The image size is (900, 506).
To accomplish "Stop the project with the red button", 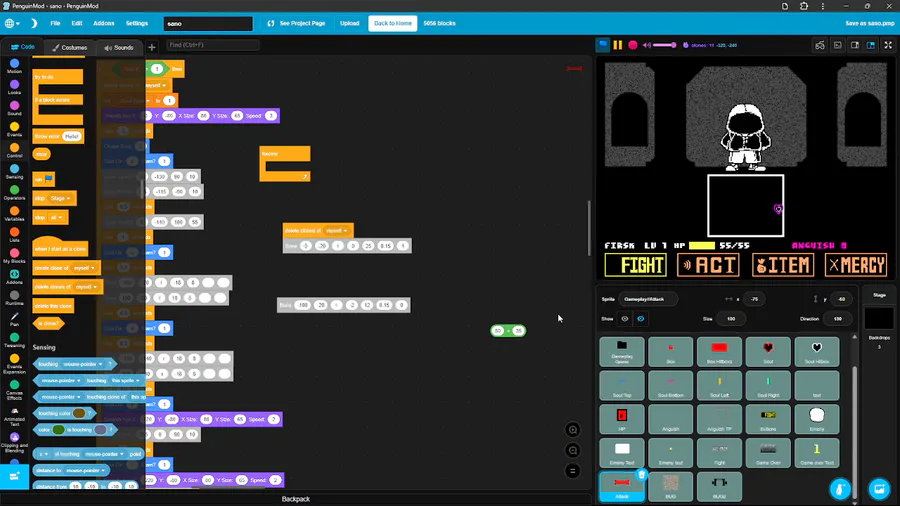I will (x=633, y=45).
